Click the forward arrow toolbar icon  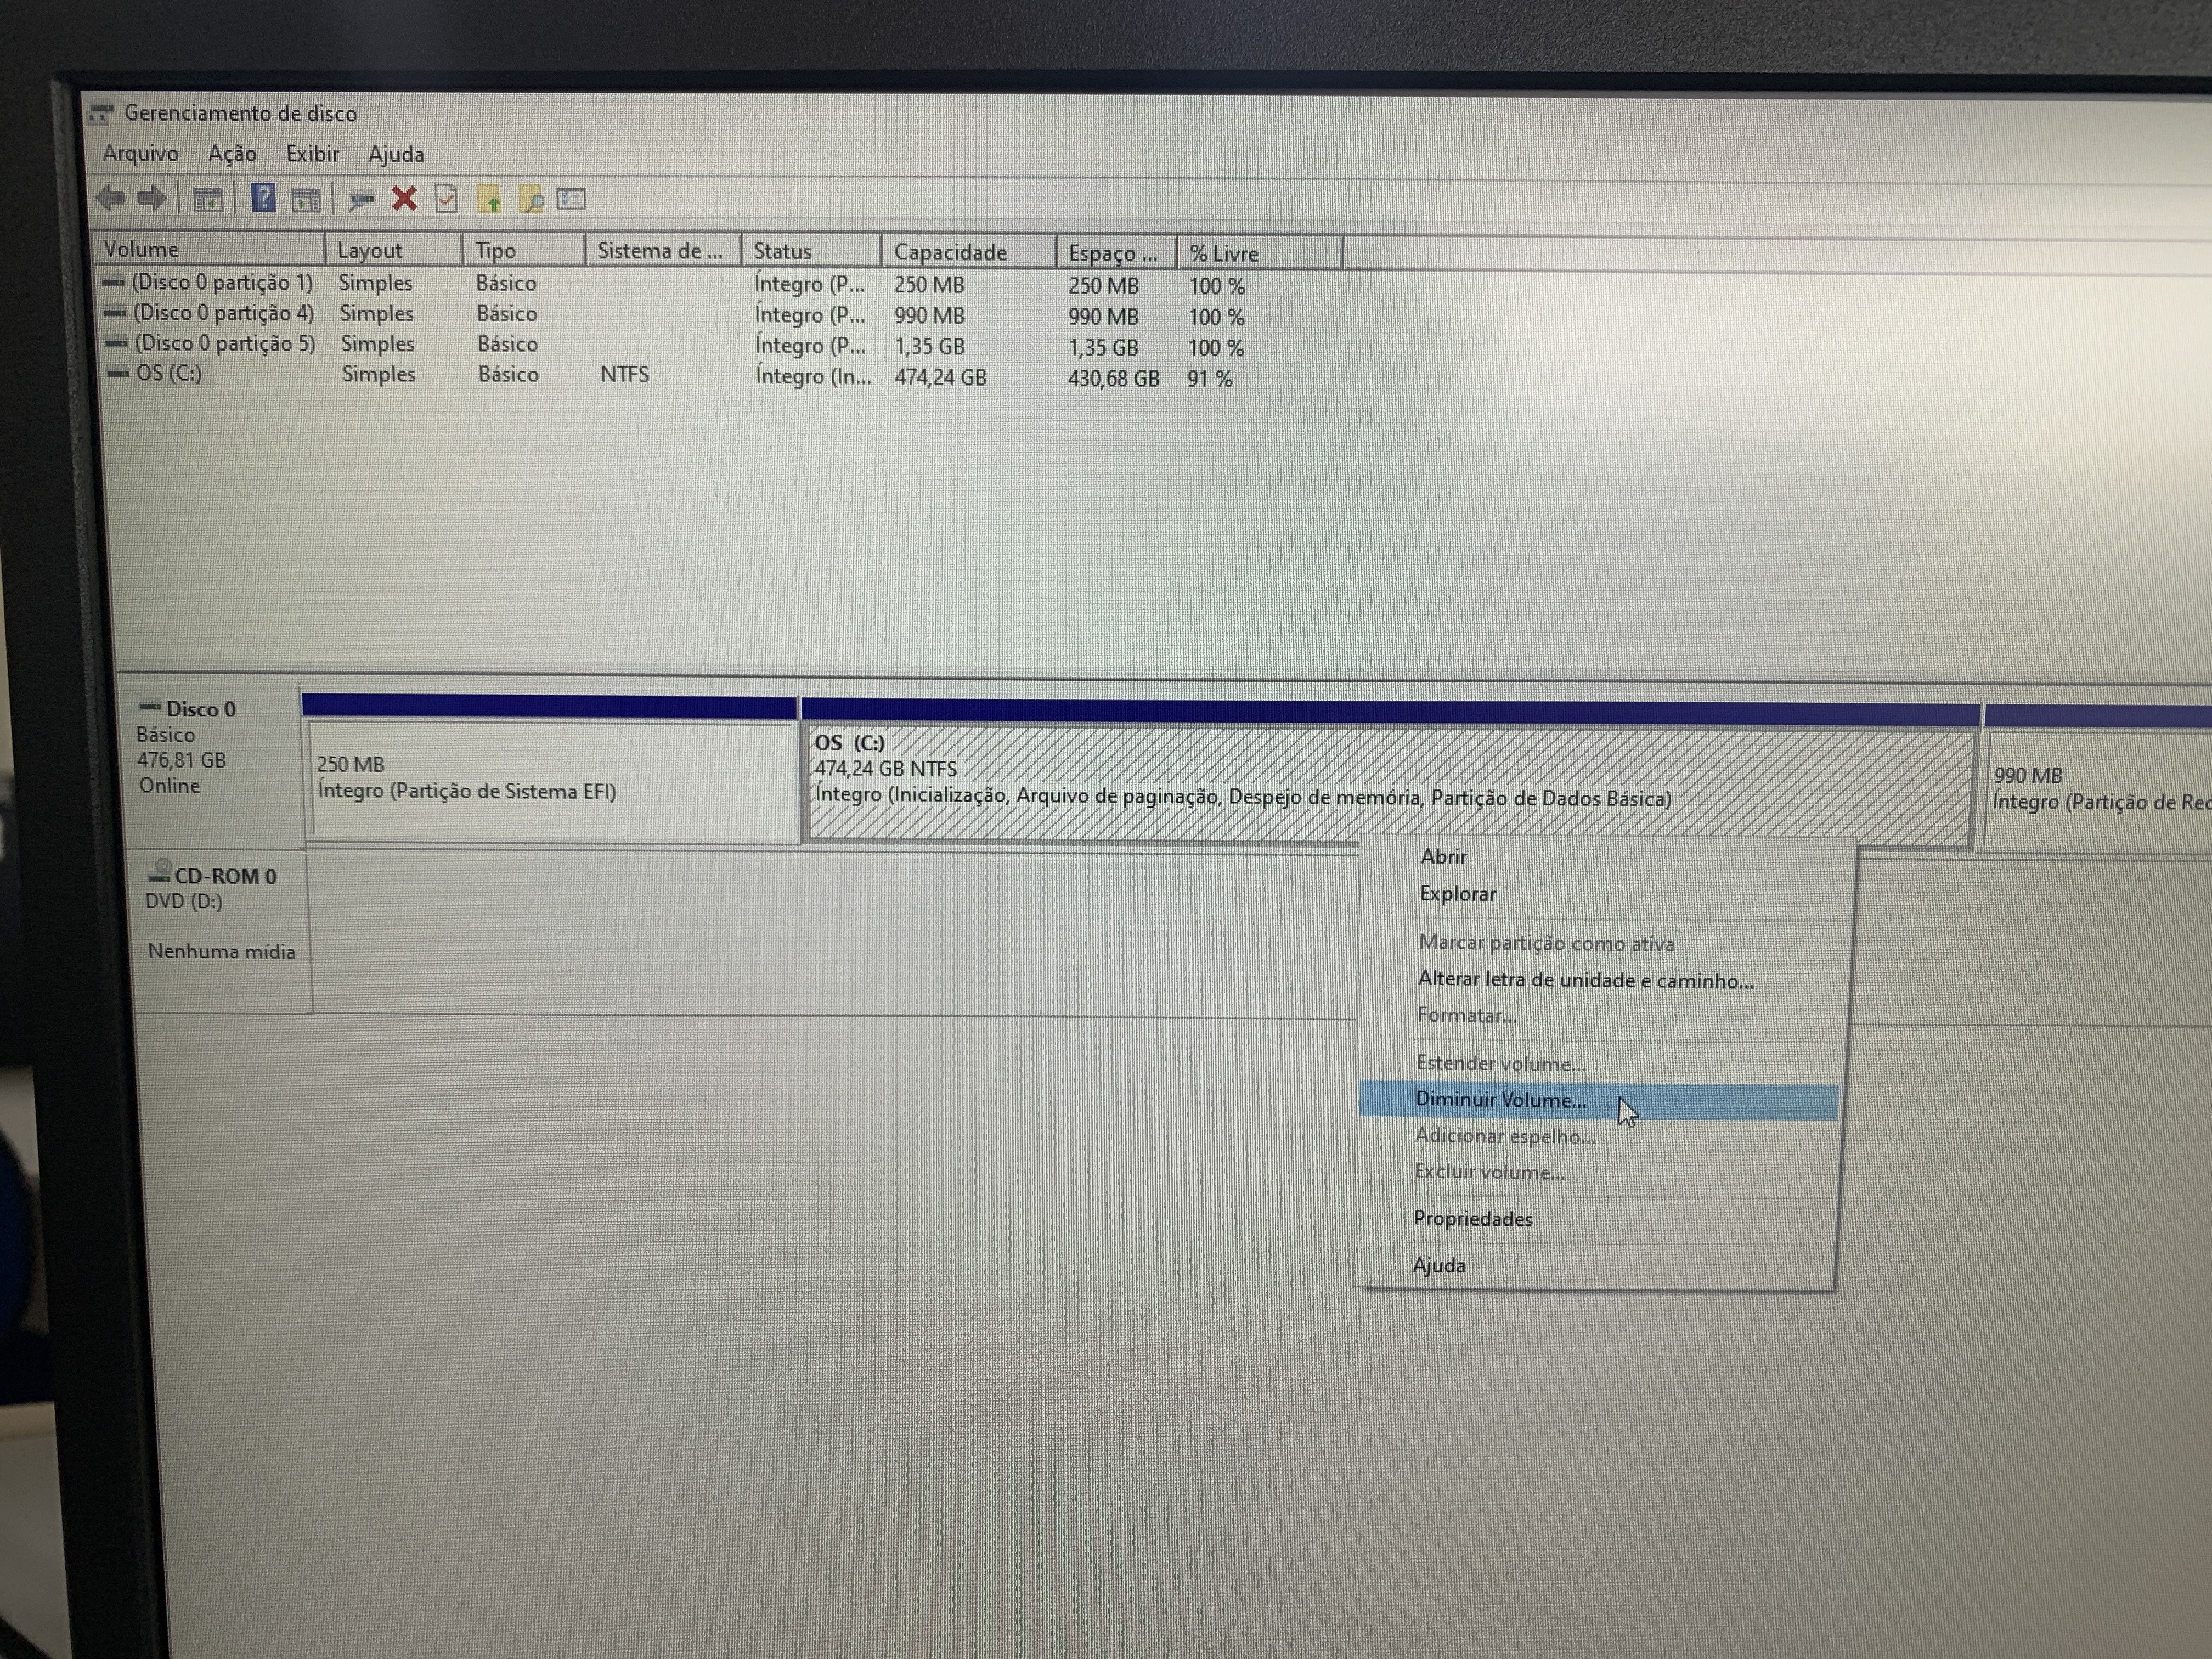tap(152, 198)
